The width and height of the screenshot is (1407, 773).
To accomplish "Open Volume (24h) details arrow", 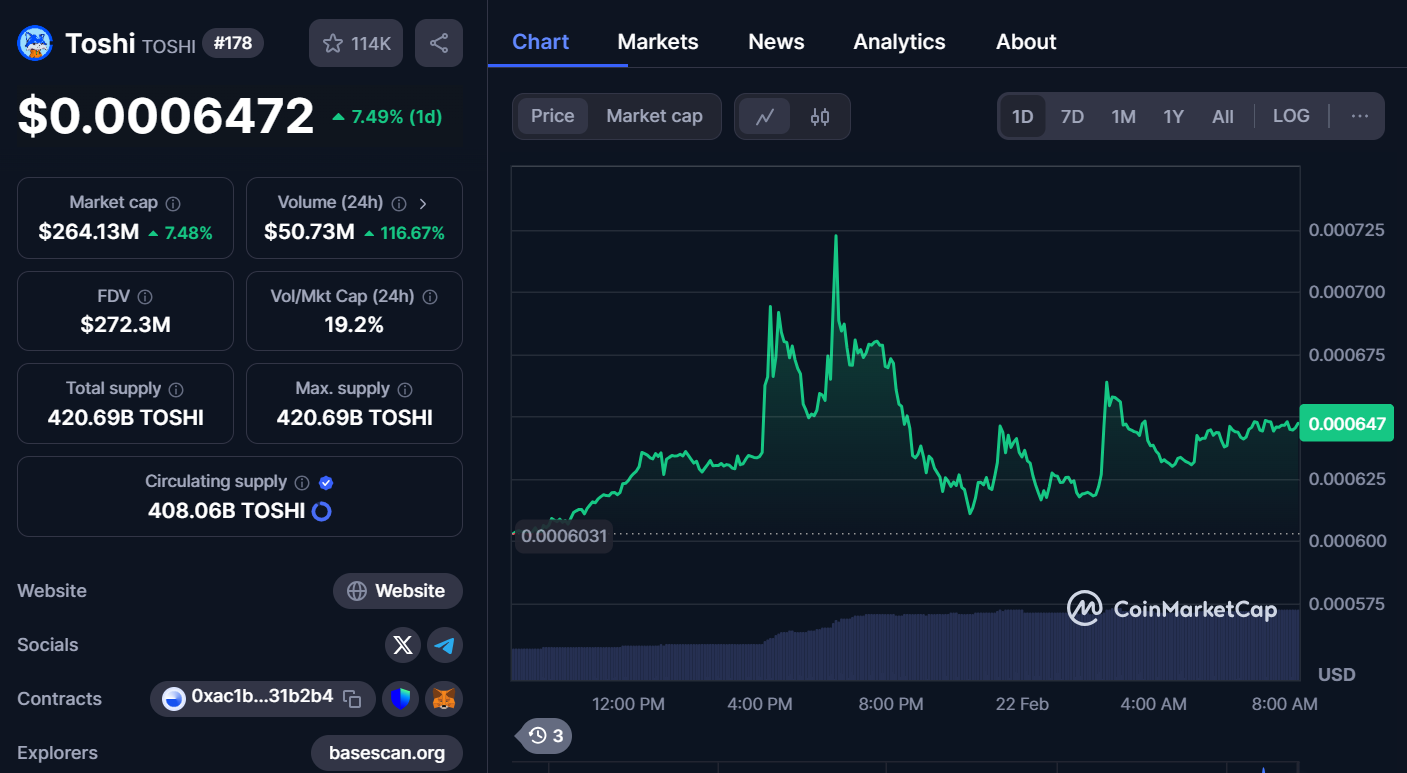I will [x=423, y=203].
